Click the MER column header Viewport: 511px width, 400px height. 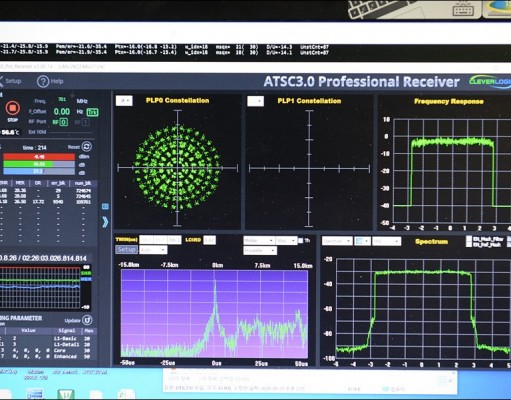tap(20, 183)
